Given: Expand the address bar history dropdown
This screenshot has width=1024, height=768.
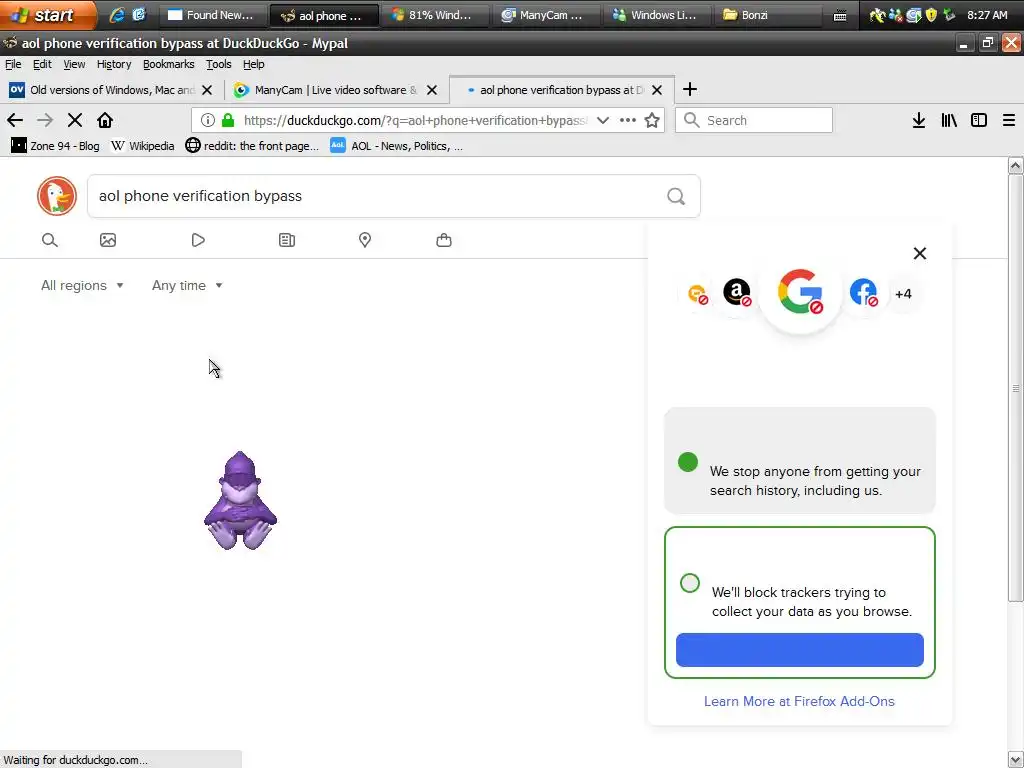Looking at the screenshot, I should coord(603,120).
